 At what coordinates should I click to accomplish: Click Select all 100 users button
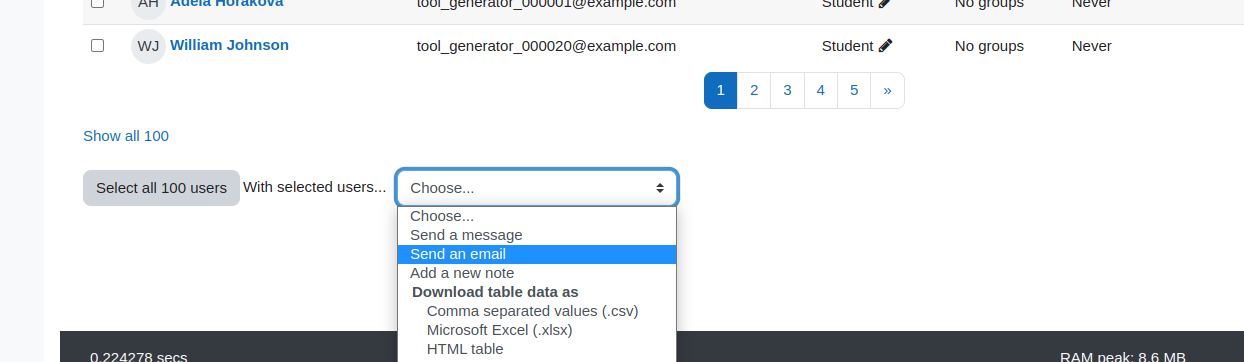tap(161, 188)
